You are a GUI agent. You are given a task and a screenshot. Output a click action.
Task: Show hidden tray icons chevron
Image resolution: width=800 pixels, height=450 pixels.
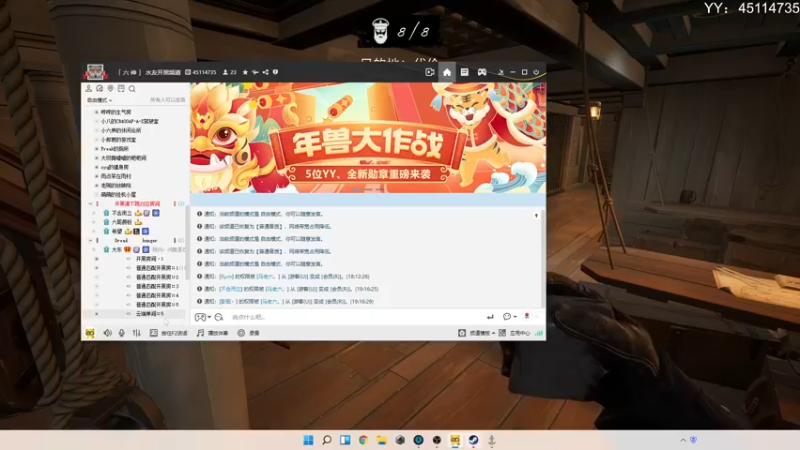pos(683,440)
